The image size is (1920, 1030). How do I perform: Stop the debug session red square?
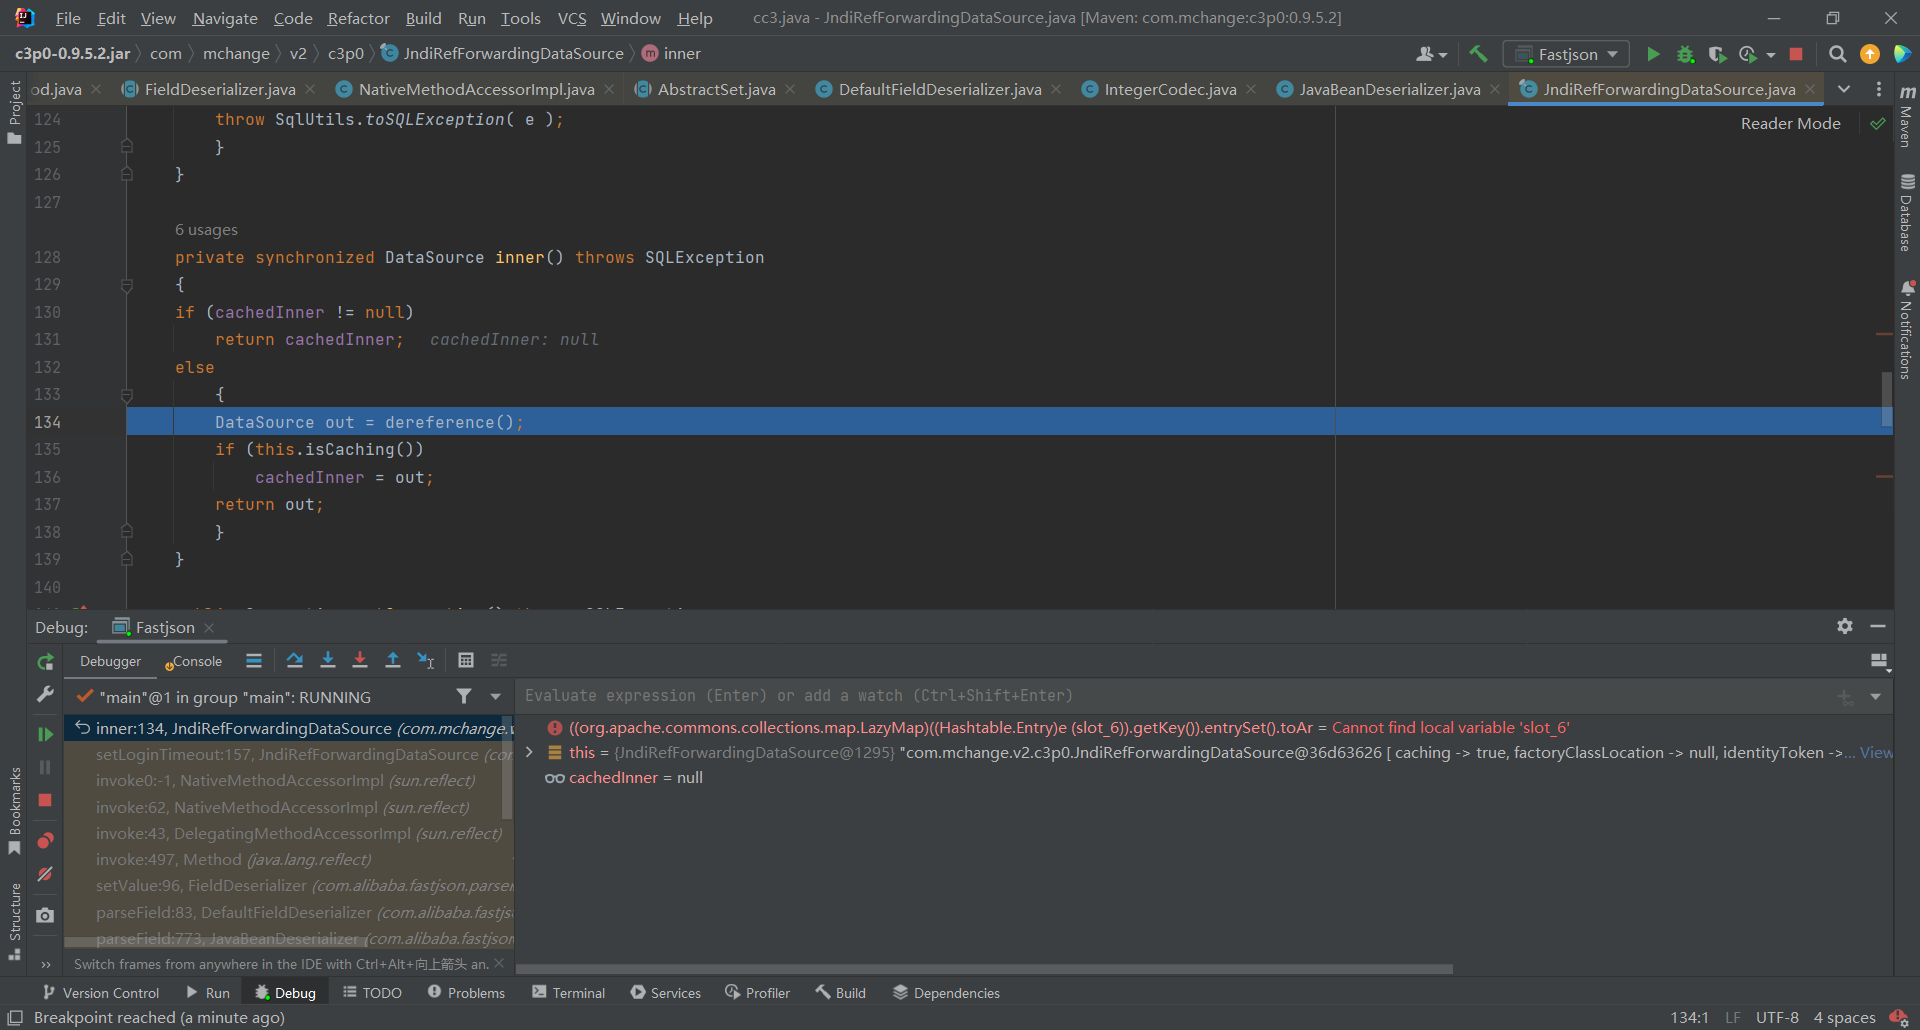point(45,800)
